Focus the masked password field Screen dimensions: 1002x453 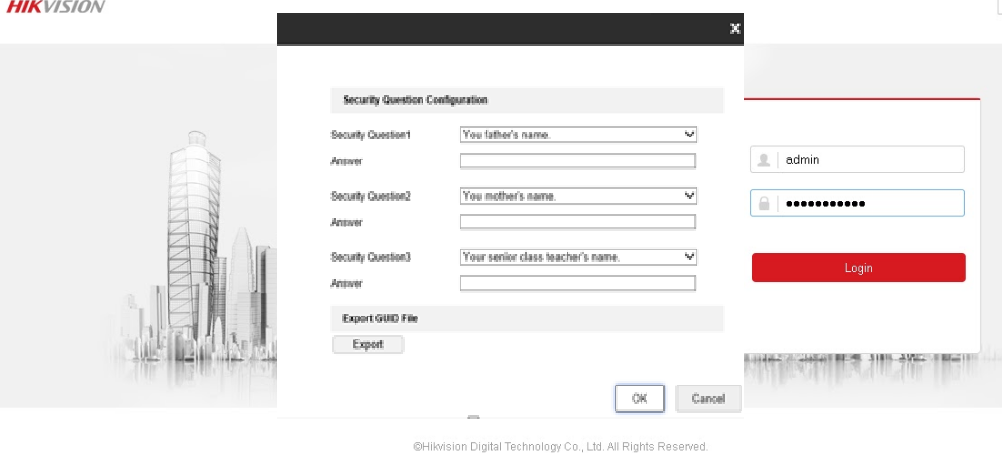870,204
